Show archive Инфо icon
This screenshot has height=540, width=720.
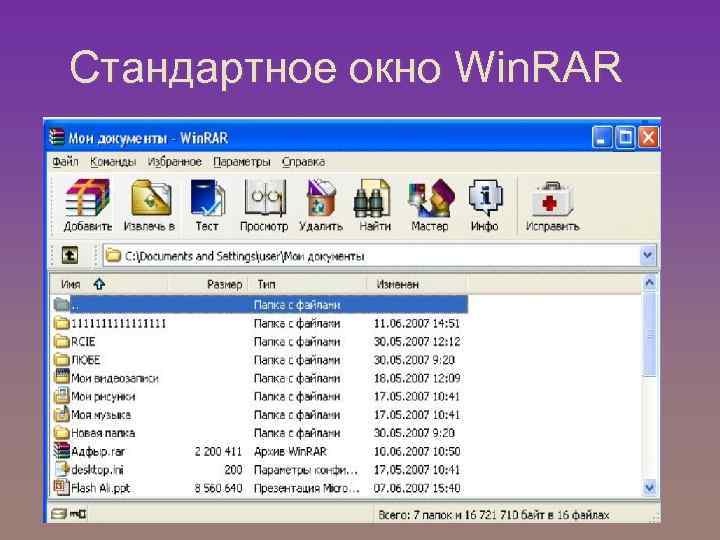tap(485, 198)
